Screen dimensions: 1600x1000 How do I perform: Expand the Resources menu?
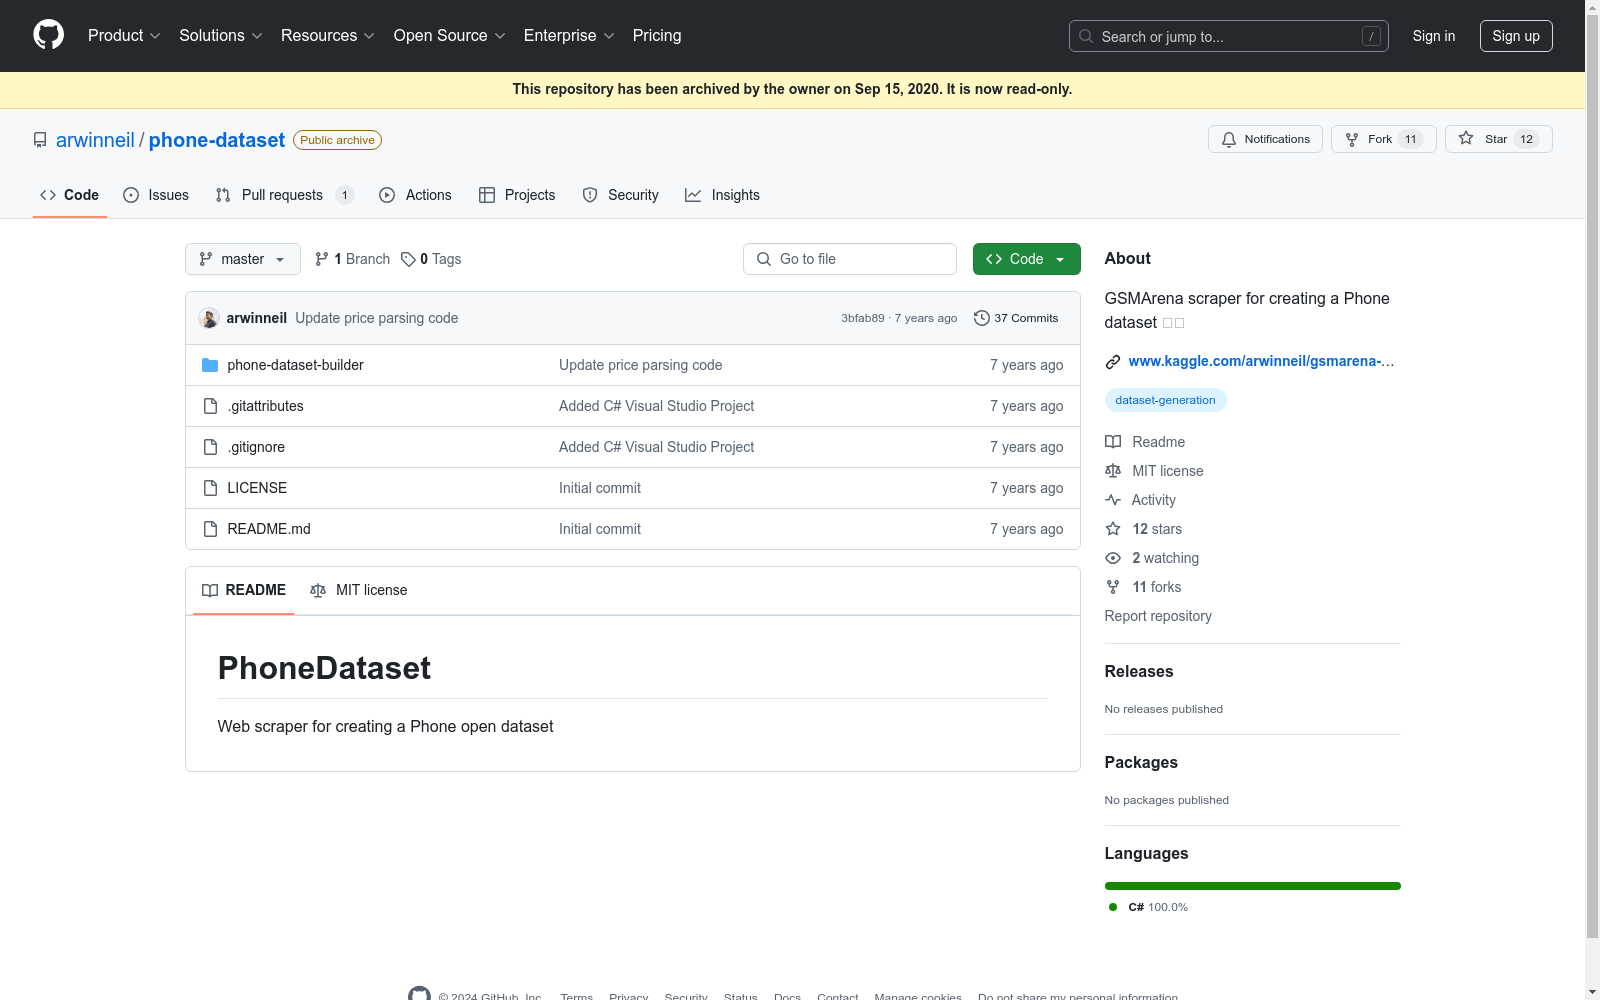coord(328,36)
